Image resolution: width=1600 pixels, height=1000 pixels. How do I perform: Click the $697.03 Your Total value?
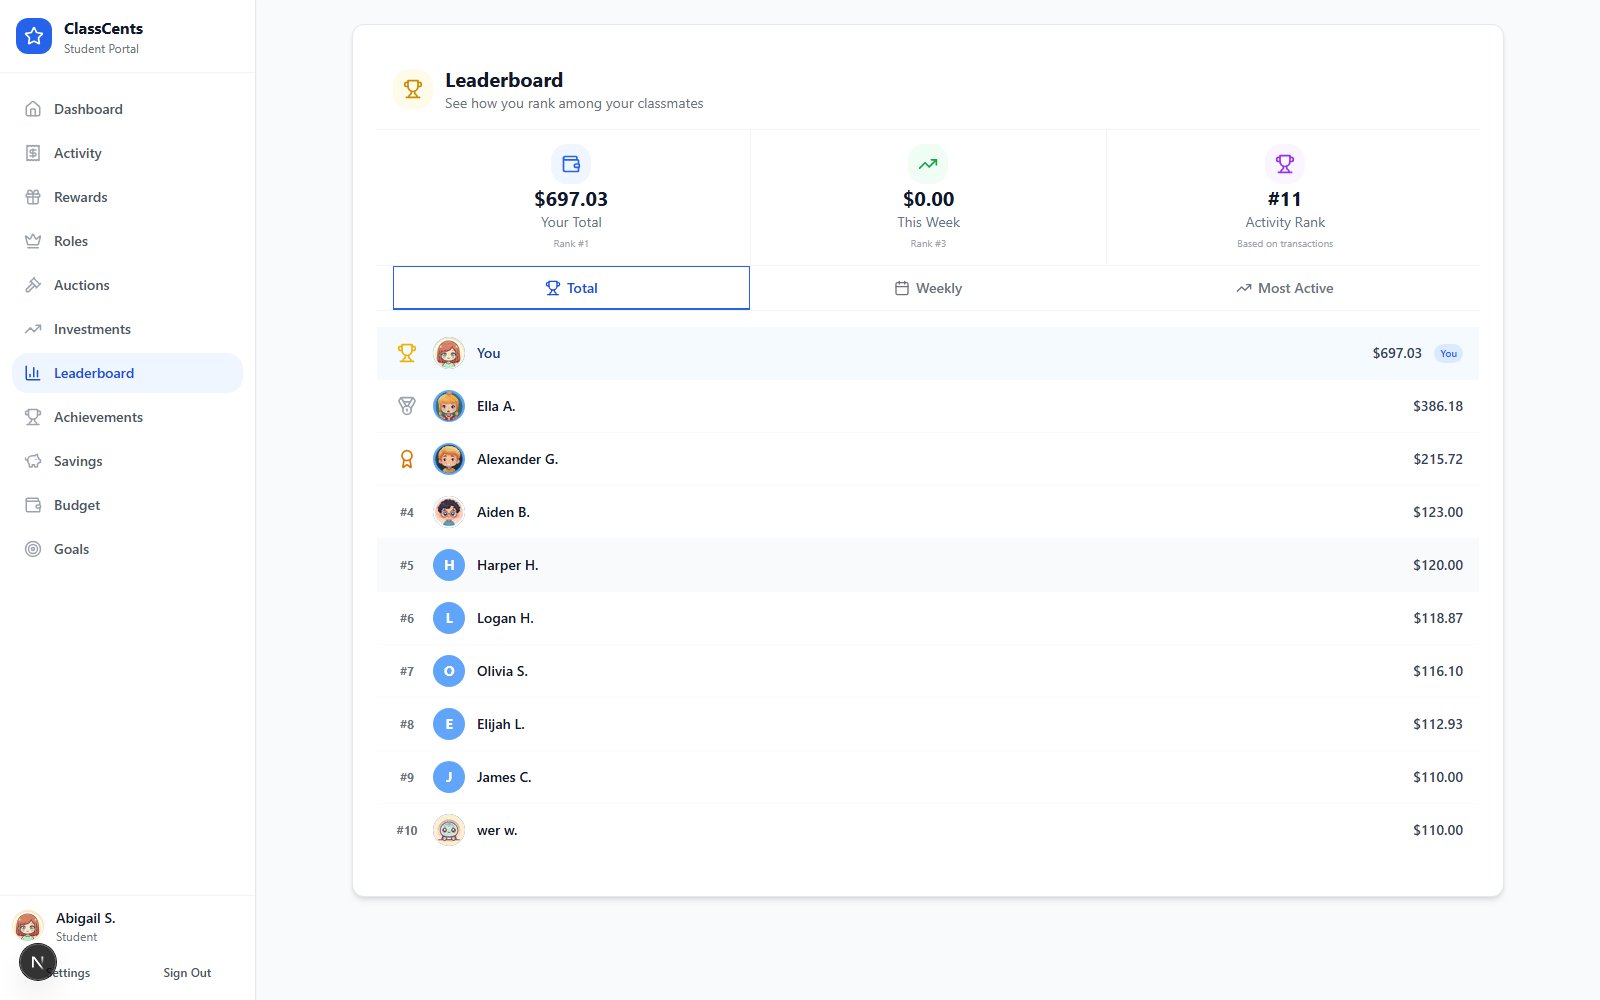(571, 199)
